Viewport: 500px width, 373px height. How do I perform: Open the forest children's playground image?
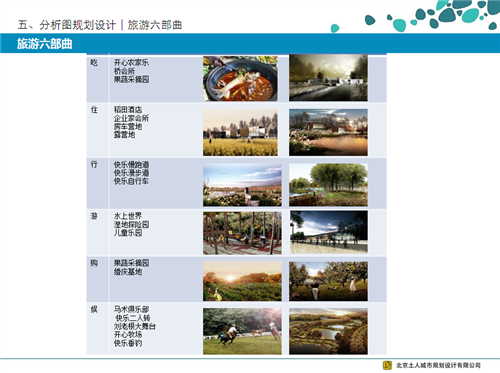pos(242,233)
